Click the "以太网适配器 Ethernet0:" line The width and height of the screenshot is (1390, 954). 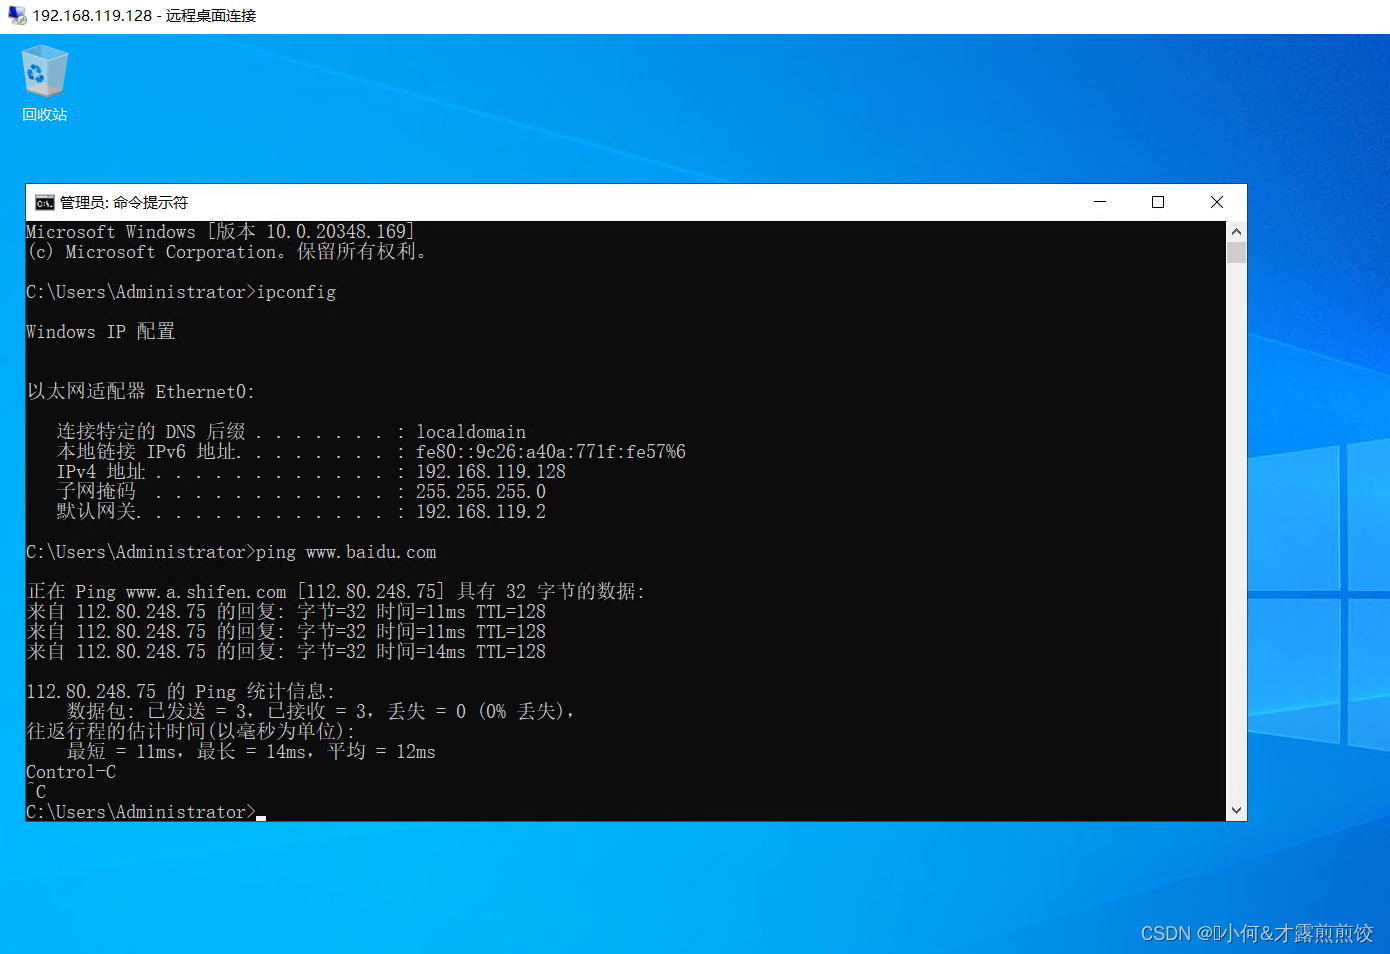pos(141,392)
